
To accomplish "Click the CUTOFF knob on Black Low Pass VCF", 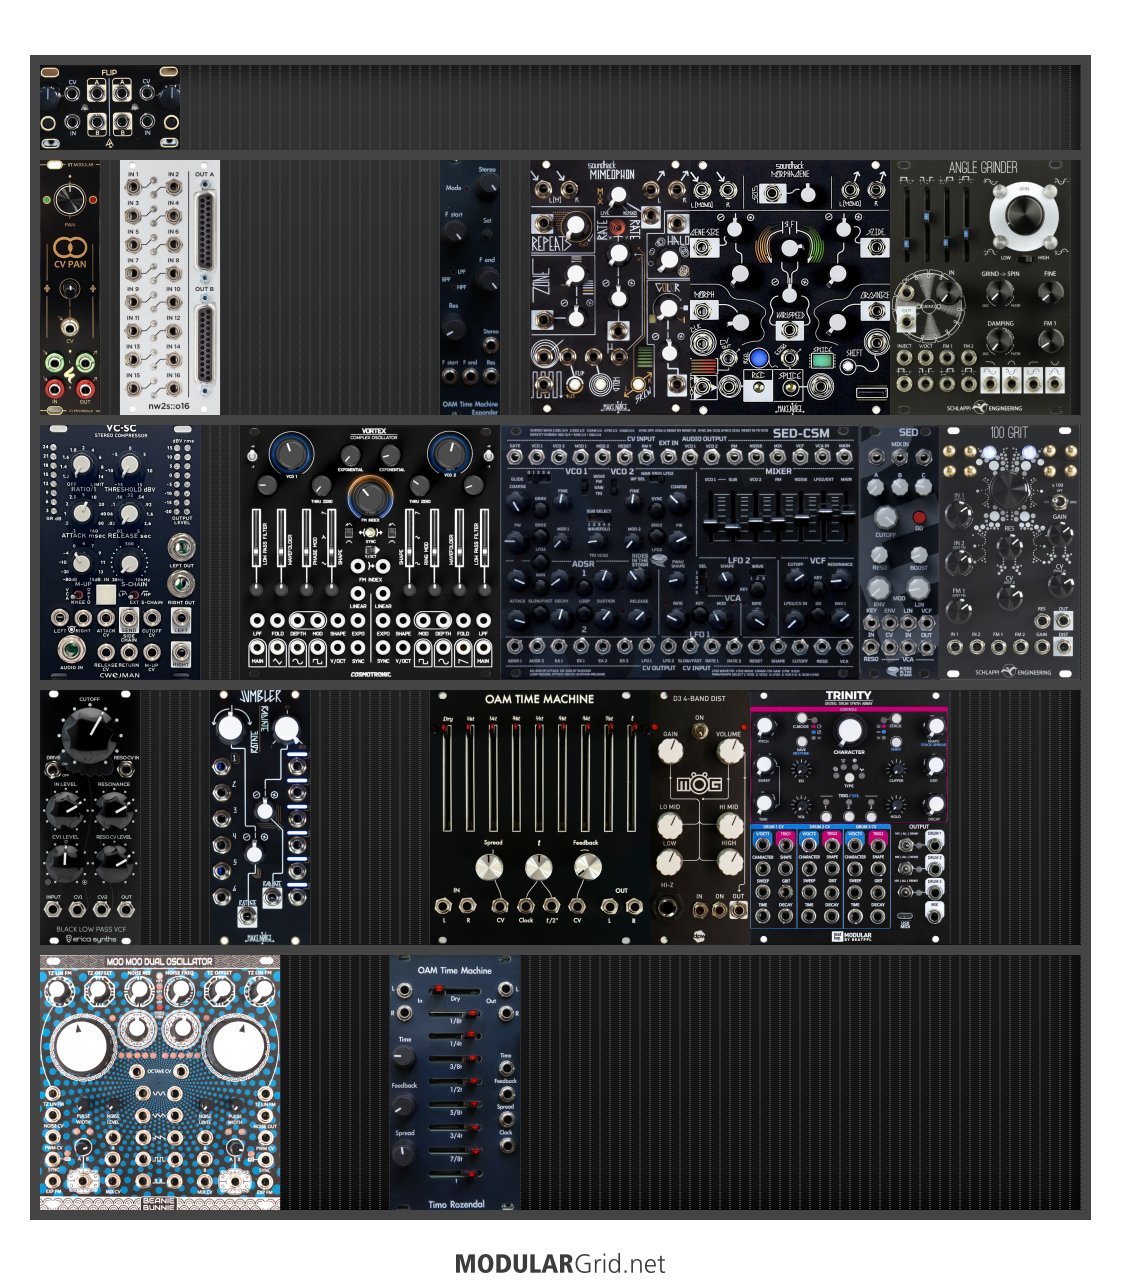I will coord(91,734).
